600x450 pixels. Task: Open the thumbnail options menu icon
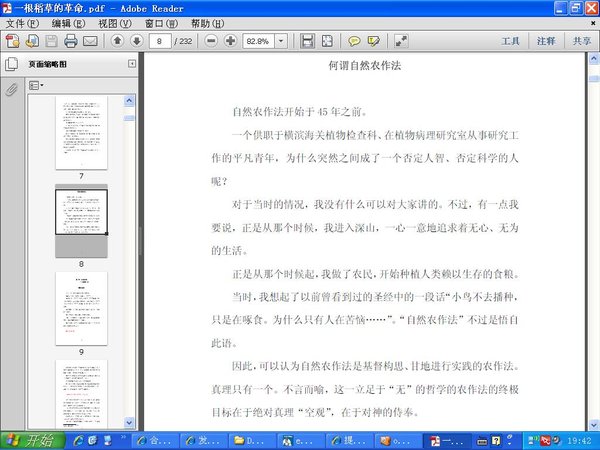click(36, 85)
